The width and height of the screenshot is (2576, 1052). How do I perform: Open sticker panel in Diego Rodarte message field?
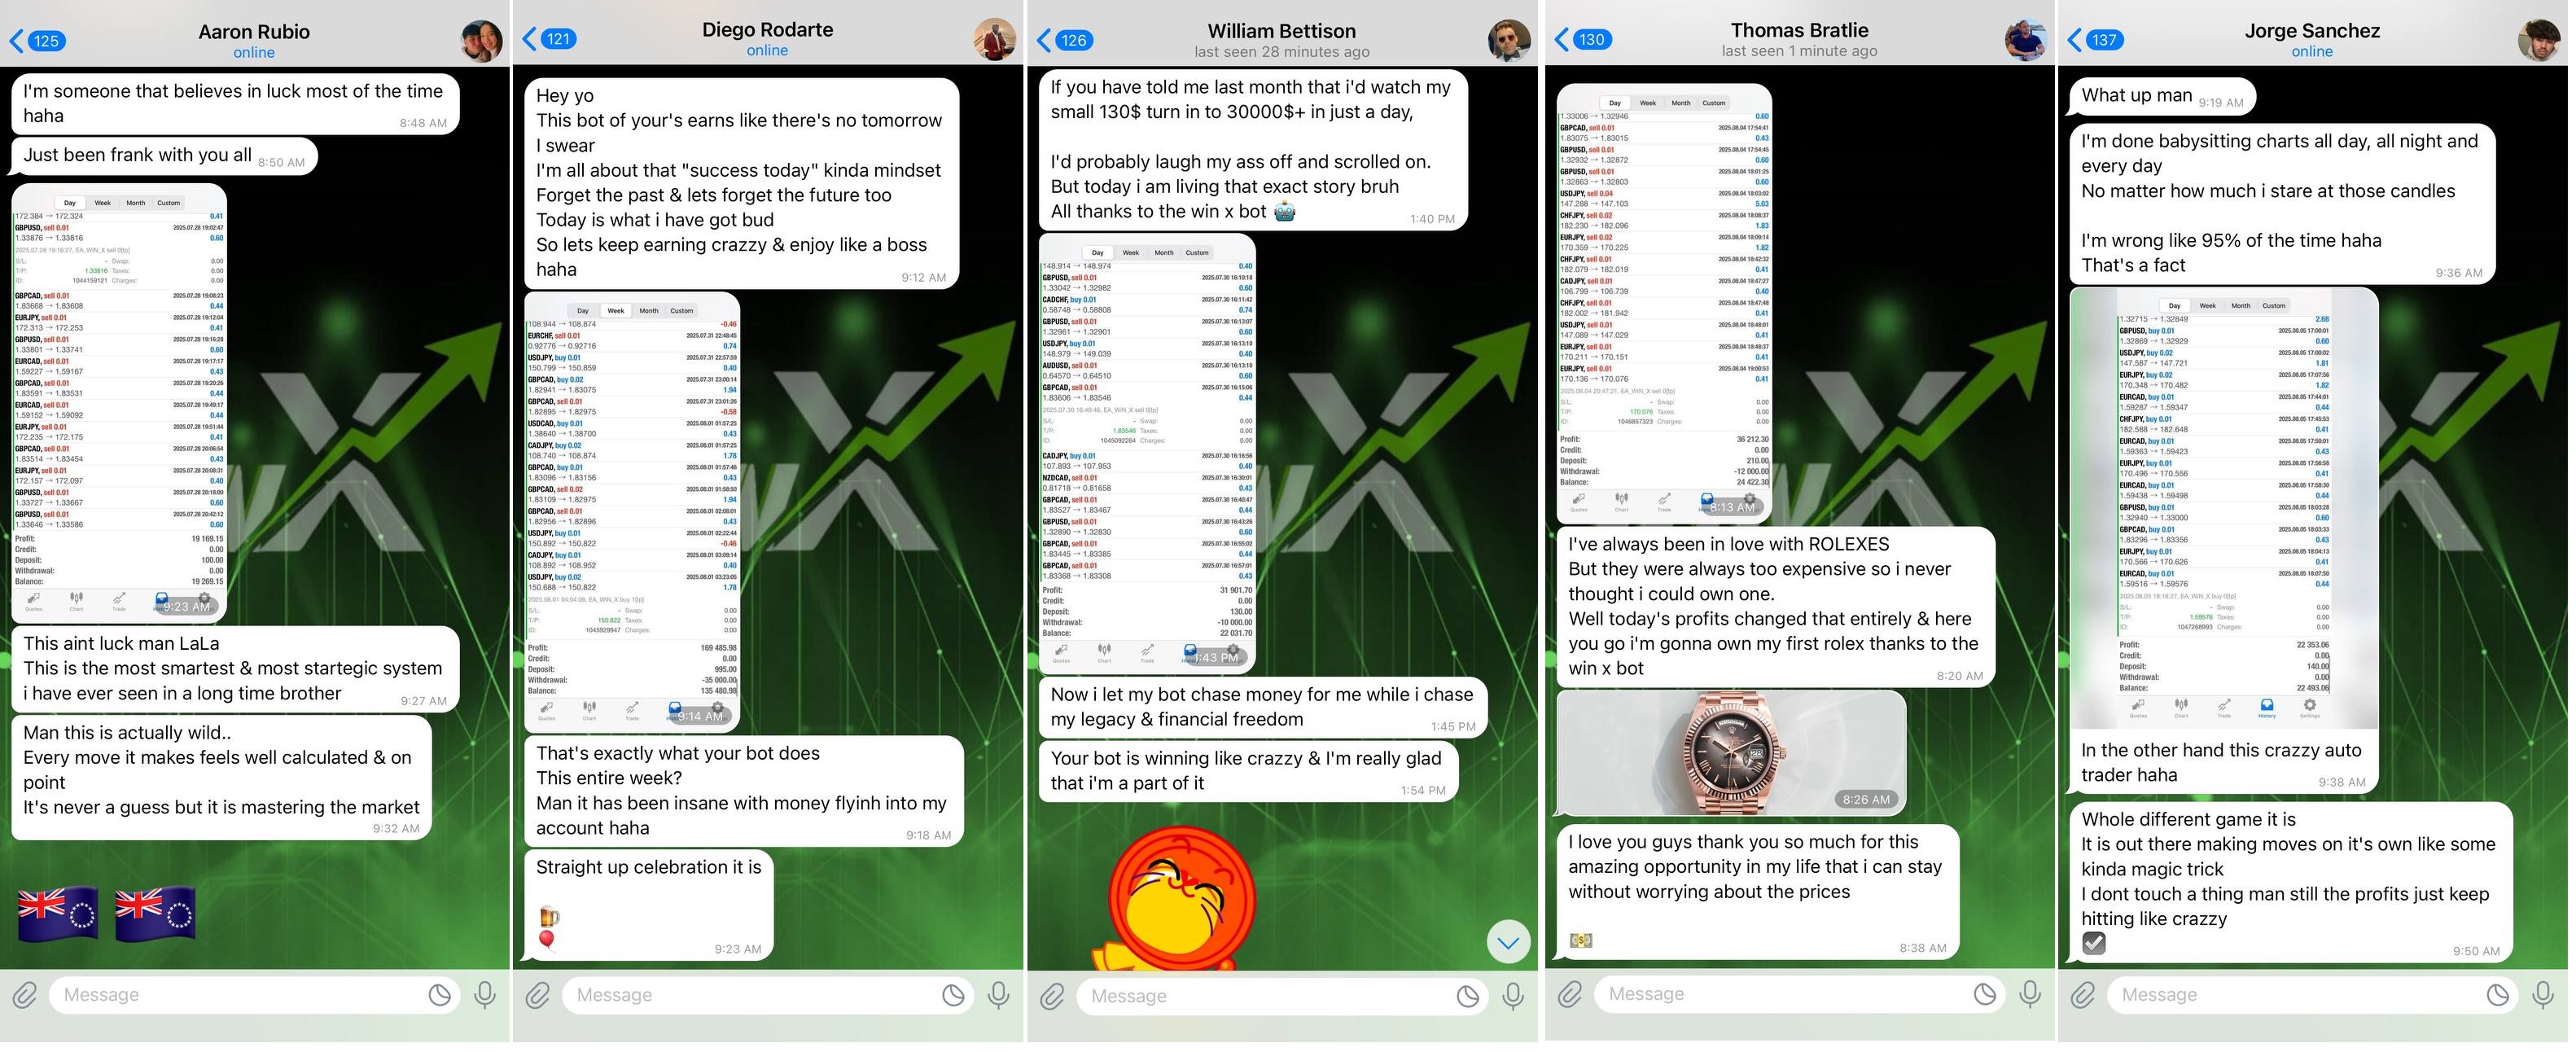pyautogui.click(x=953, y=996)
